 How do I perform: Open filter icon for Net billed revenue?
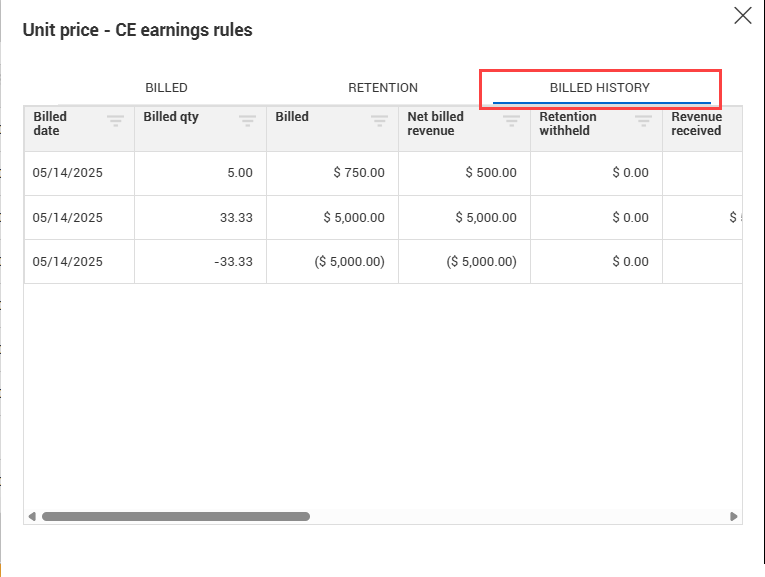512,120
